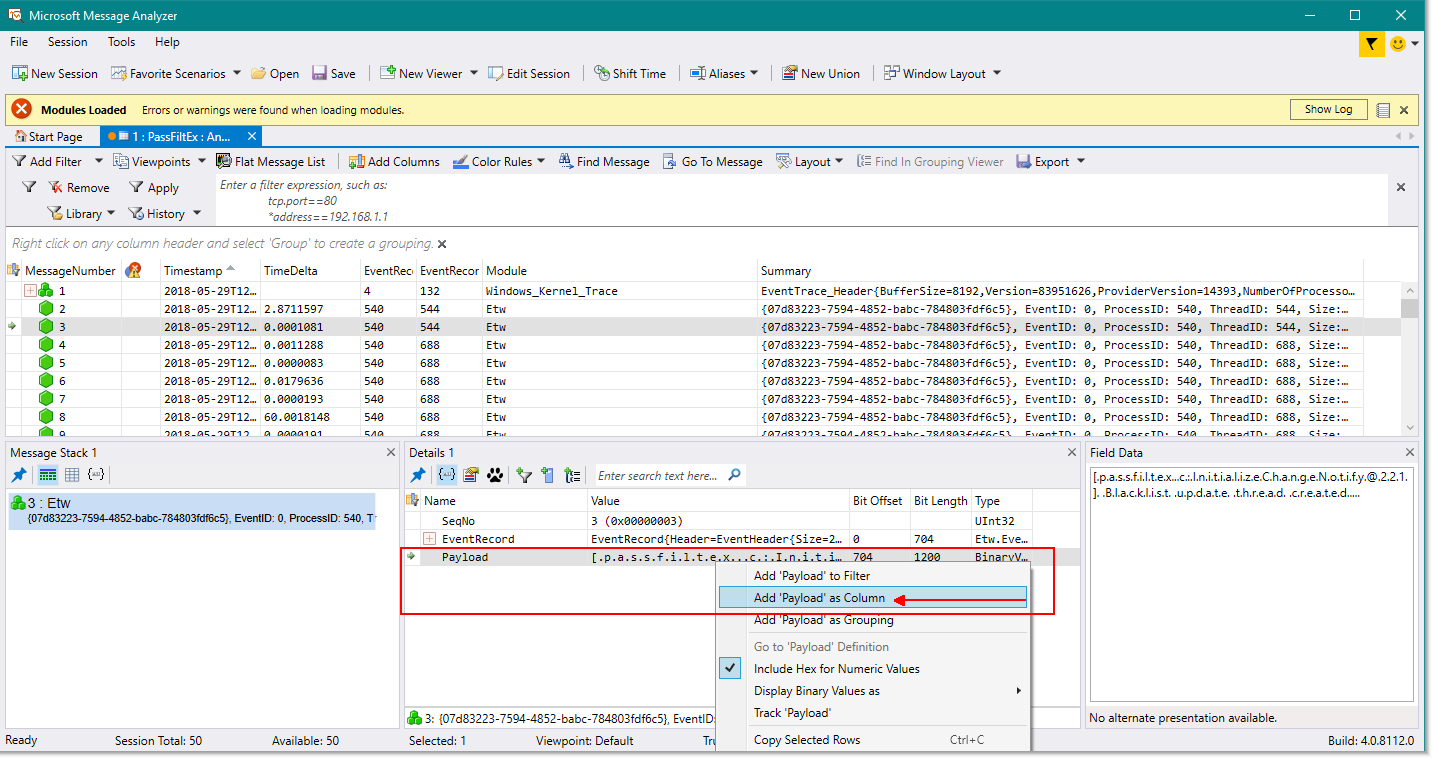Click the Find Message button
The image size is (1432, 758).
(604, 161)
